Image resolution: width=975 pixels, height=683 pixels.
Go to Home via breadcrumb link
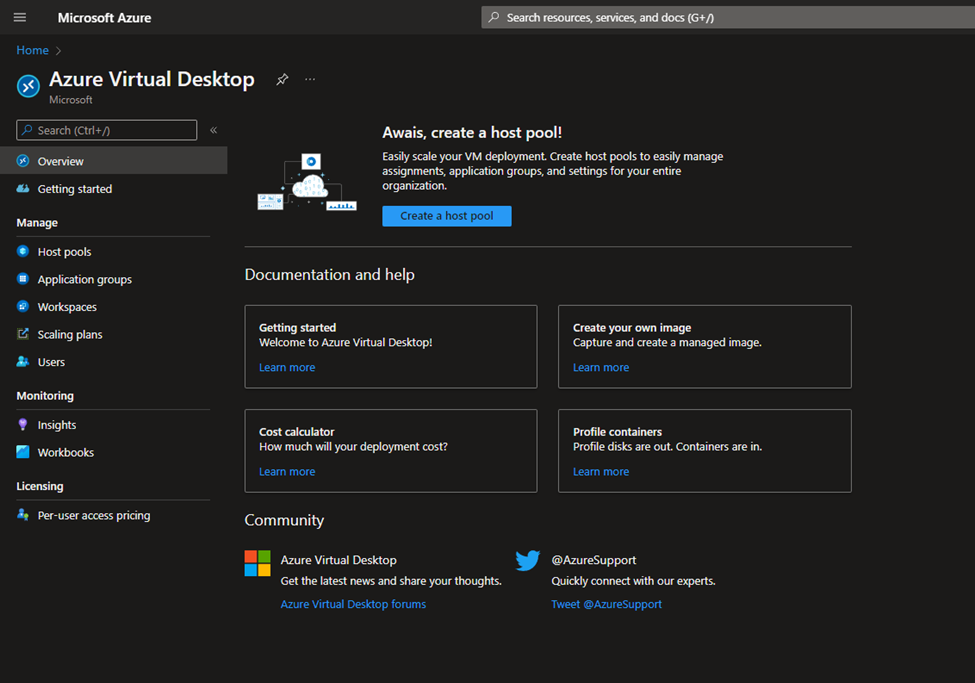[x=32, y=50]
